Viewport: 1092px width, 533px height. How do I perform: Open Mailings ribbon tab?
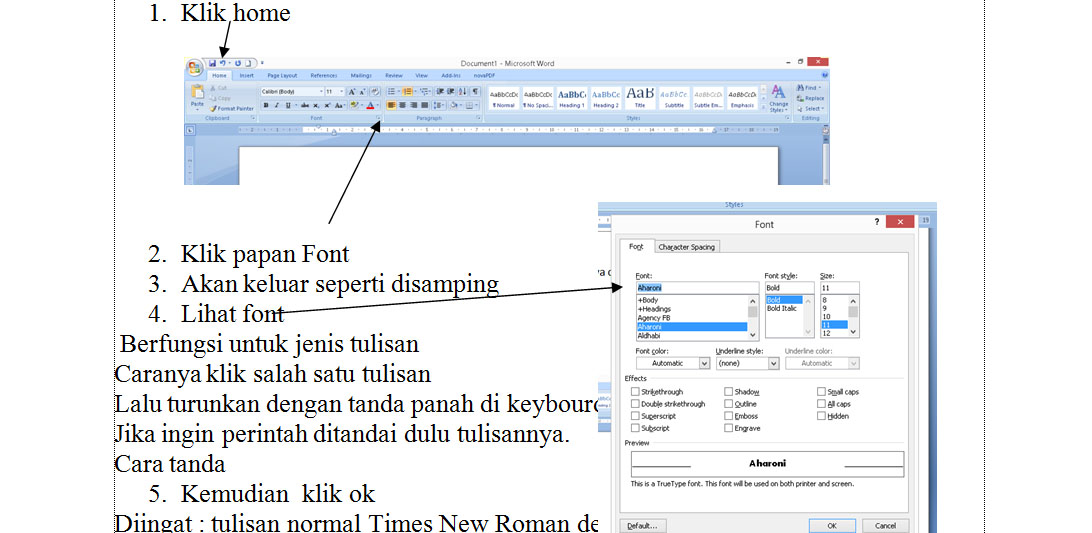tap(361, 76)
